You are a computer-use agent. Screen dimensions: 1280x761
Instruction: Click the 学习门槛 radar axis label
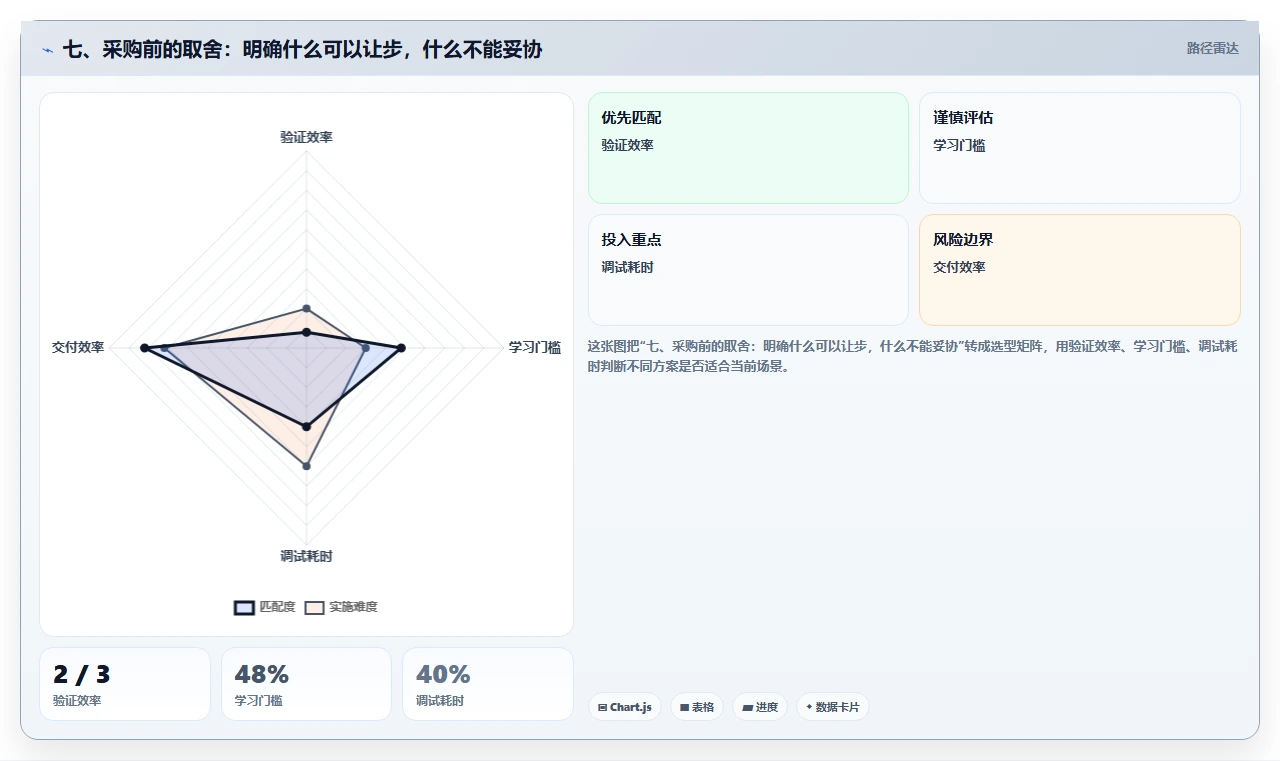tap(535, 347)
